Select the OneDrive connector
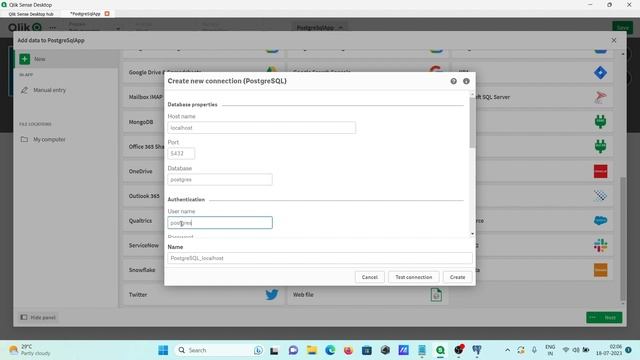Screen dimensions: 640x360 click(140, 171)
